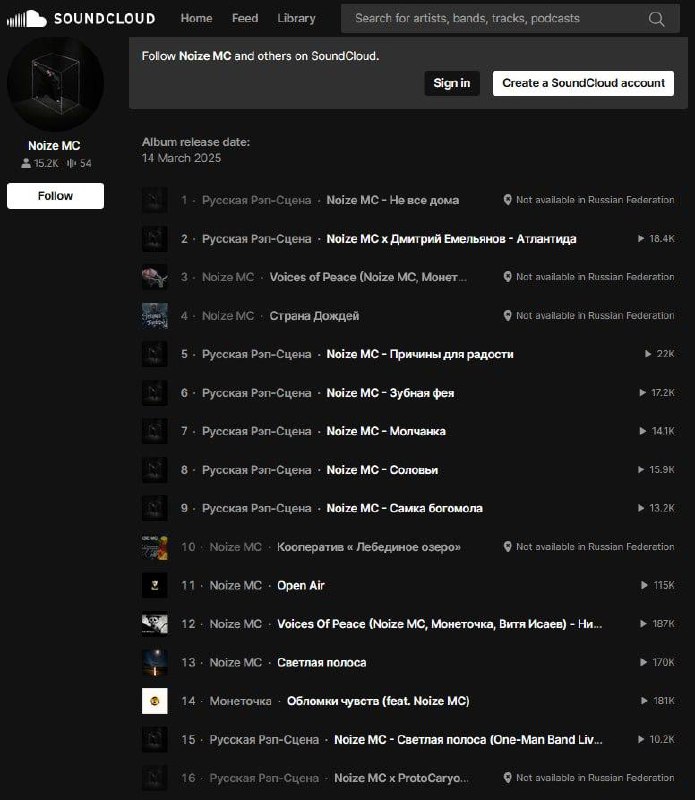Go to Home in navigation

[196, 18]
